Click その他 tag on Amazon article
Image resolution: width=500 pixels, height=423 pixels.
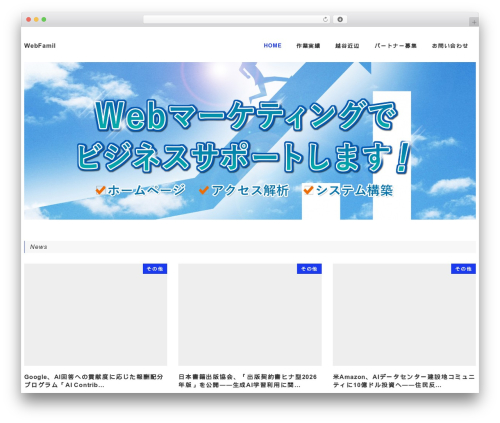463,269
